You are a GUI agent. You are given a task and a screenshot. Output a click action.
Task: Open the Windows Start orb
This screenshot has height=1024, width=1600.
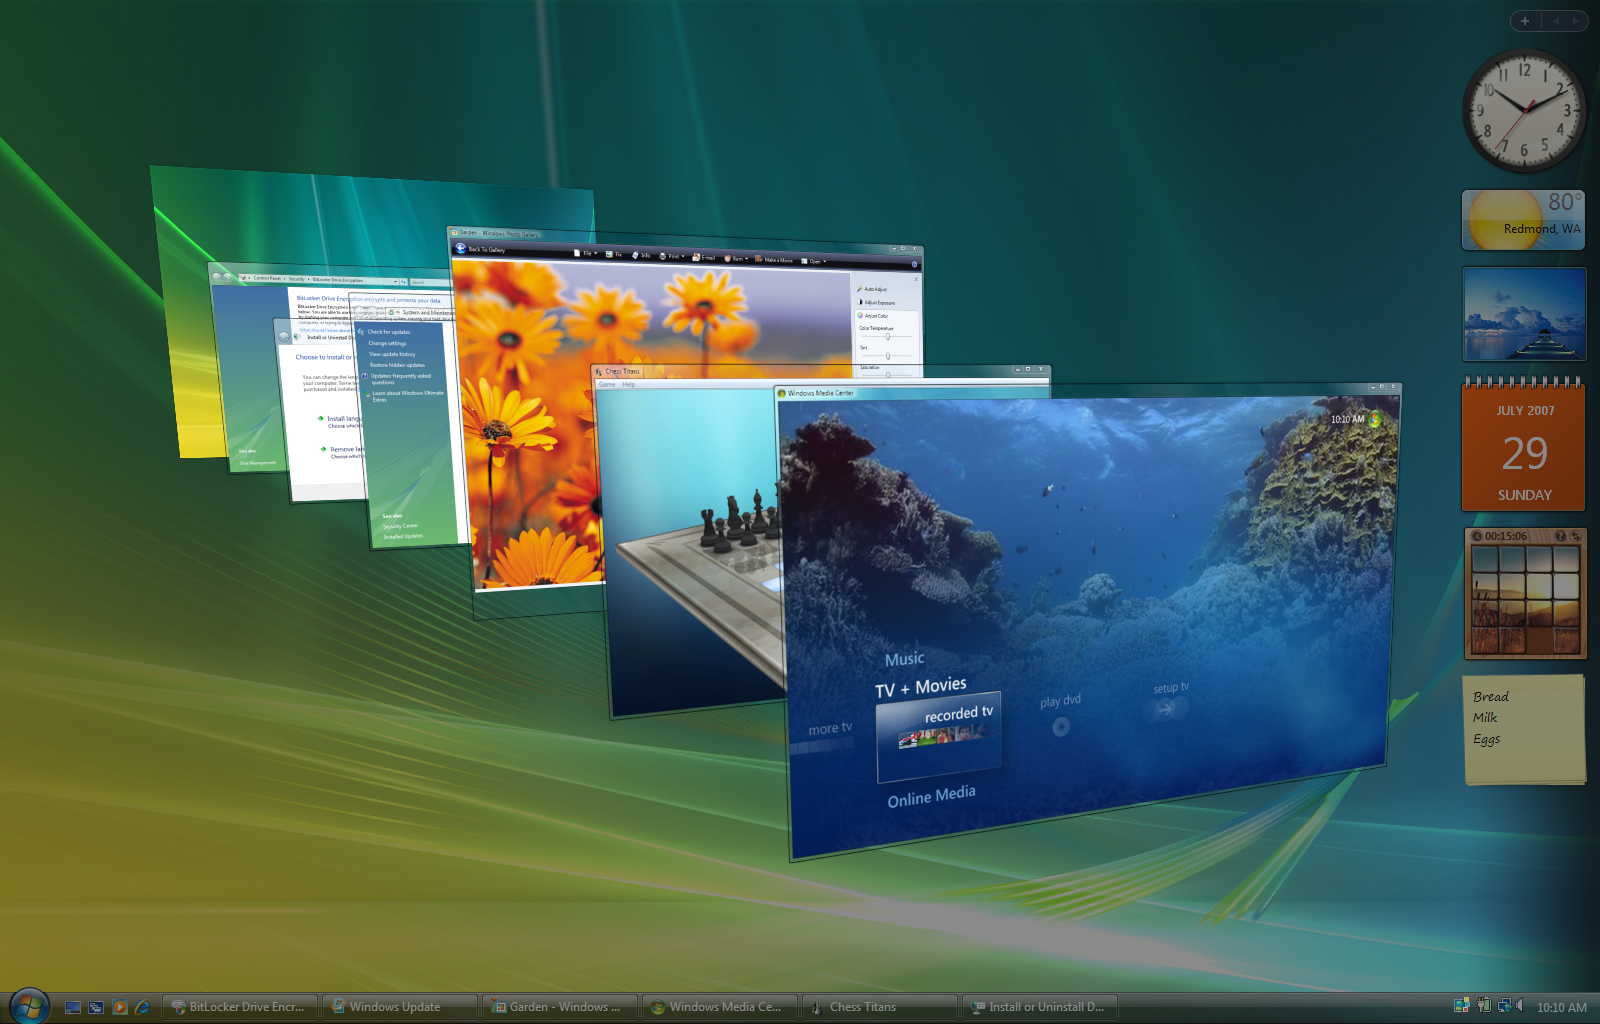(x=29, y=1006)
